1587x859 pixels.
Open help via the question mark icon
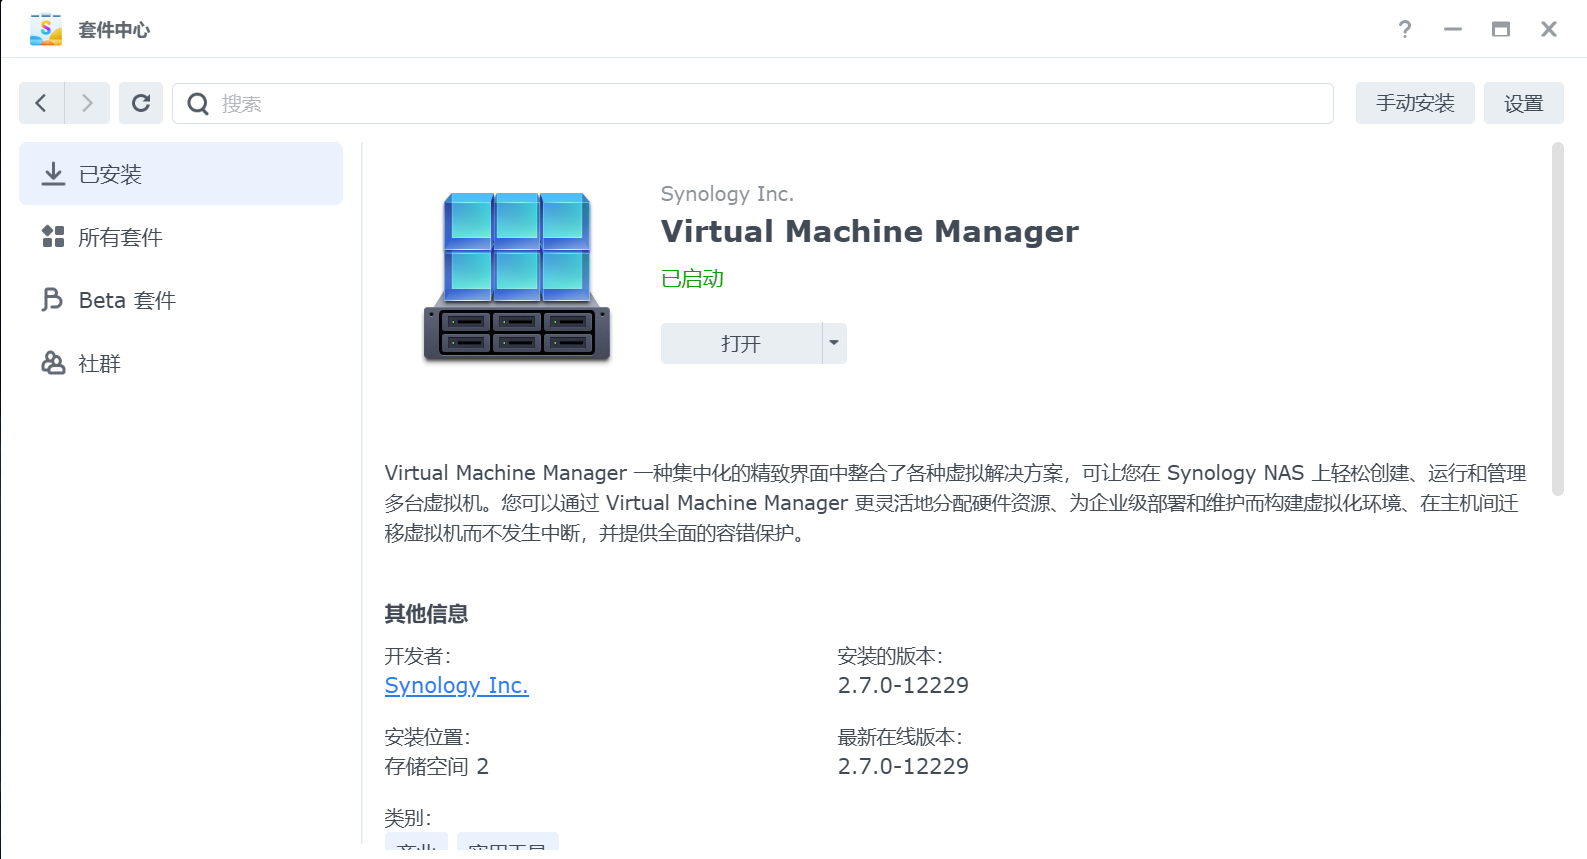point(1405,29)
